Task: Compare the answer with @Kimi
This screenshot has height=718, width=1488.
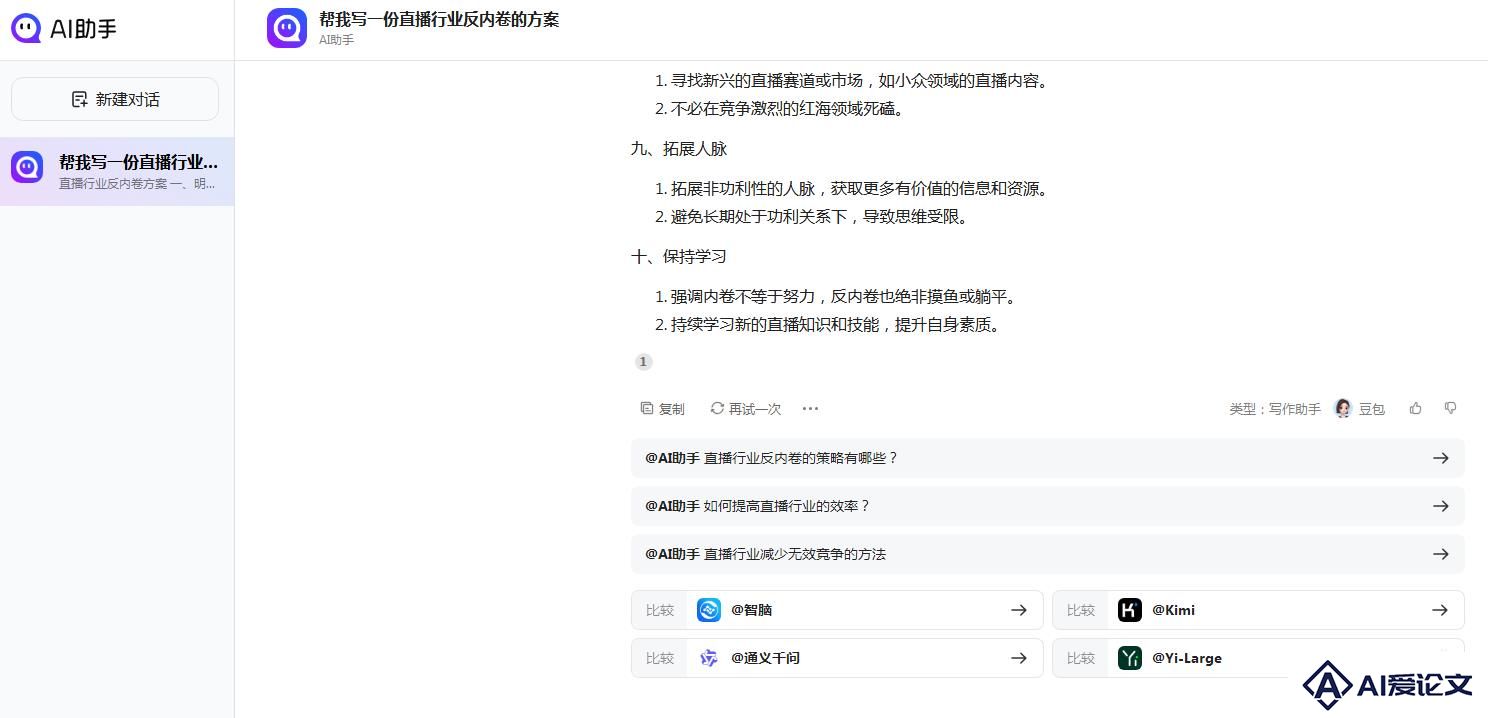Action: [x=1258, y=610]
